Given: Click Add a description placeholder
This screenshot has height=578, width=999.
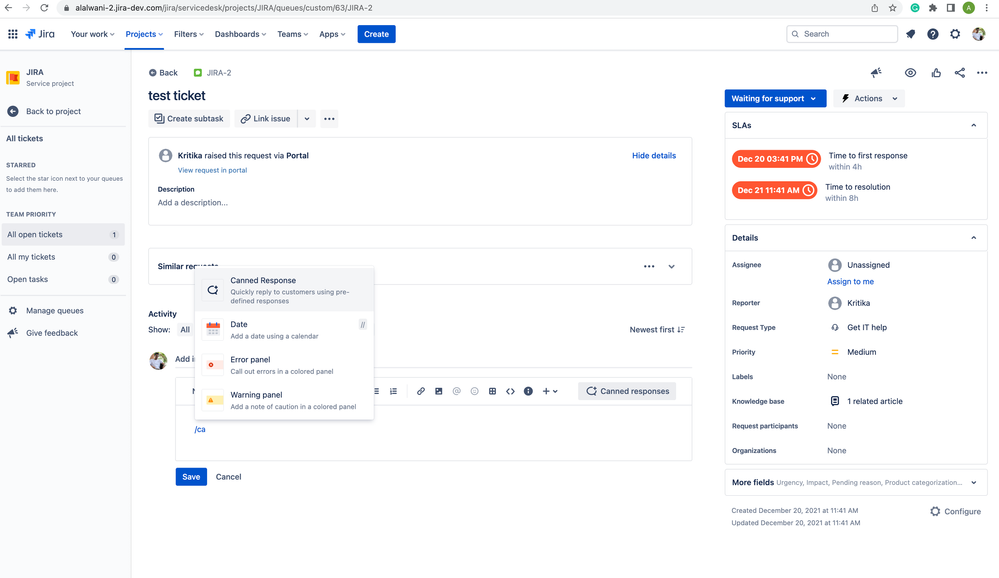Looking at the screenshot, I should 192,203.
